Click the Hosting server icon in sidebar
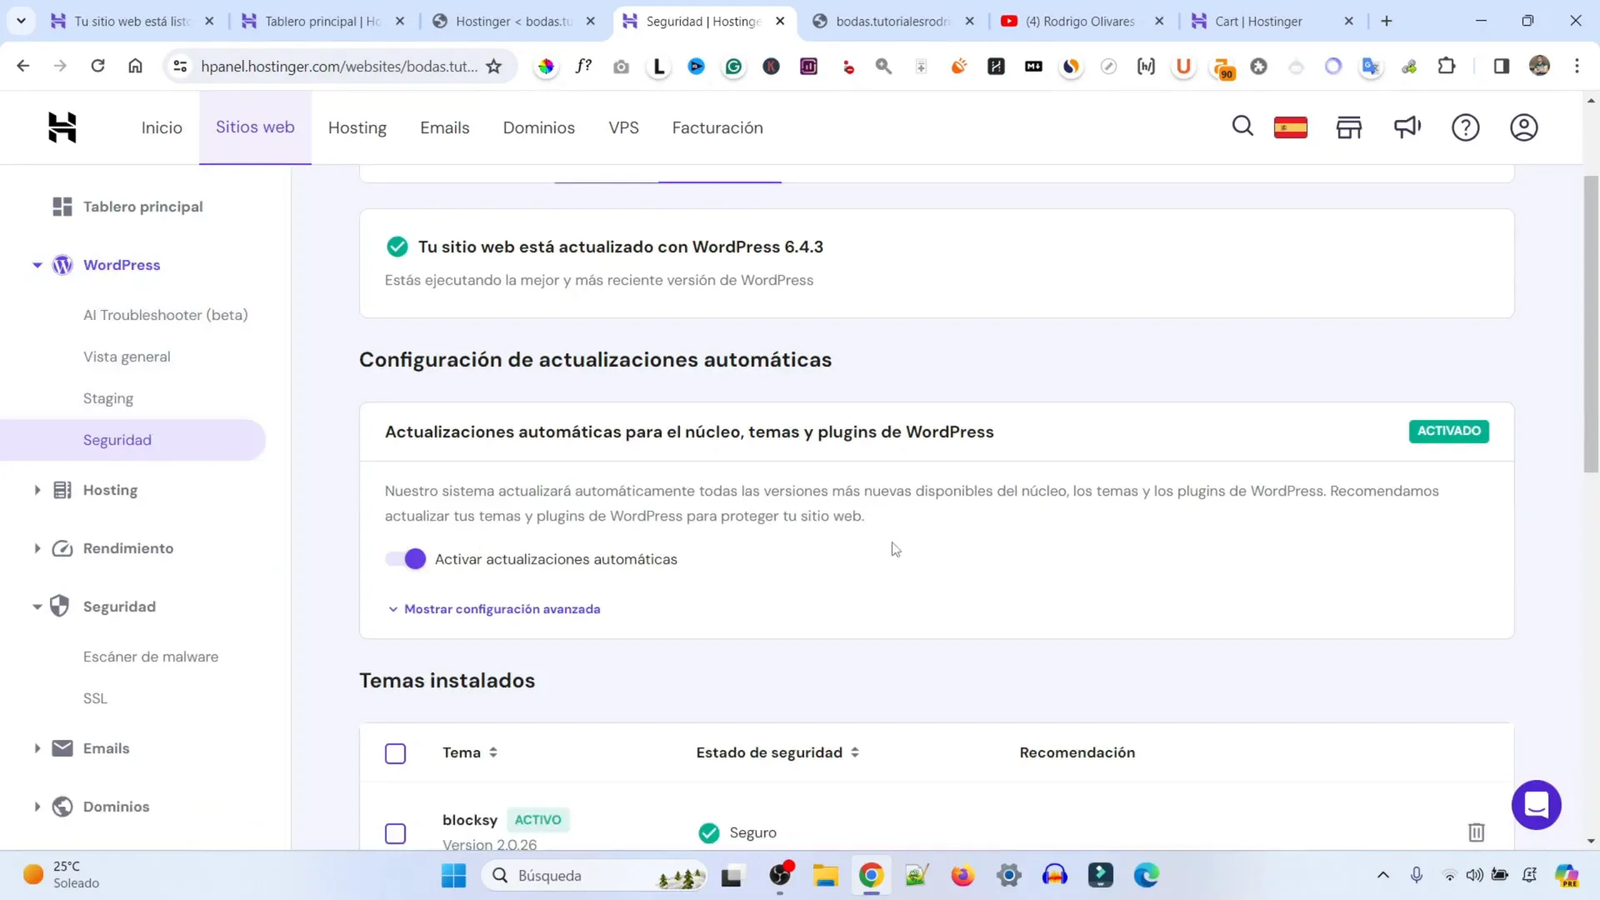 tap(62, 490)
